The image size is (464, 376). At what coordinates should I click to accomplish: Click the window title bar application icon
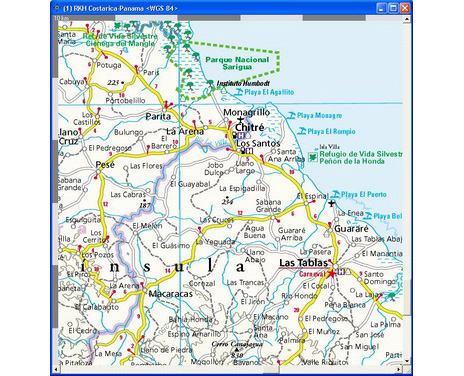(x=57, y=8)
